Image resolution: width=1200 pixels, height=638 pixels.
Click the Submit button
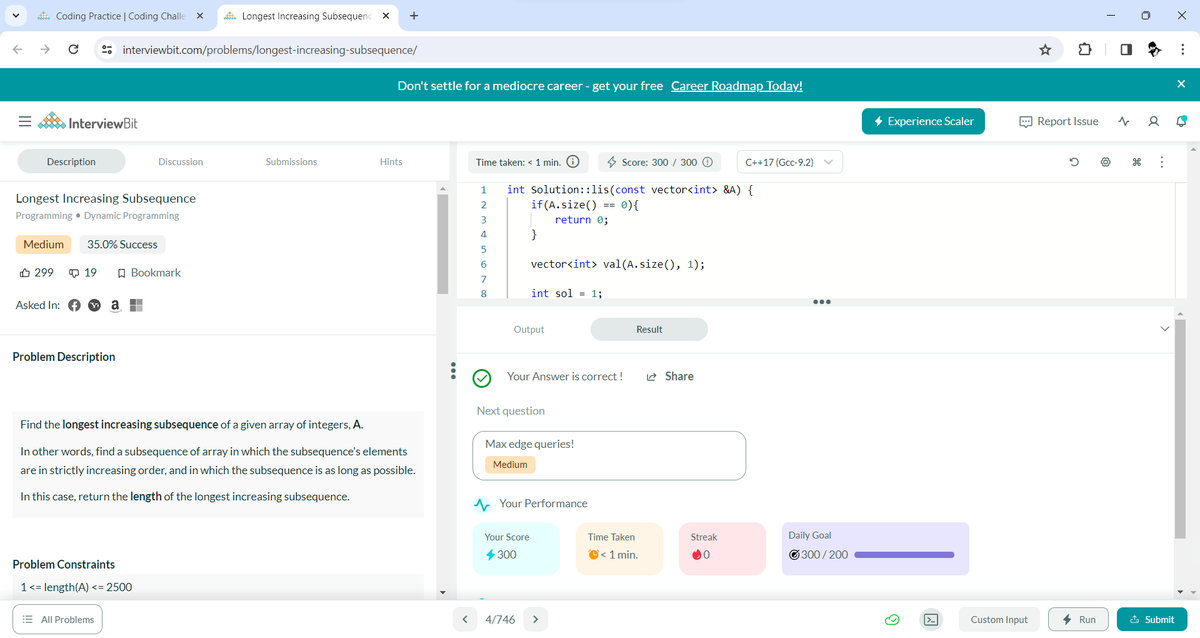[1152, 620]
